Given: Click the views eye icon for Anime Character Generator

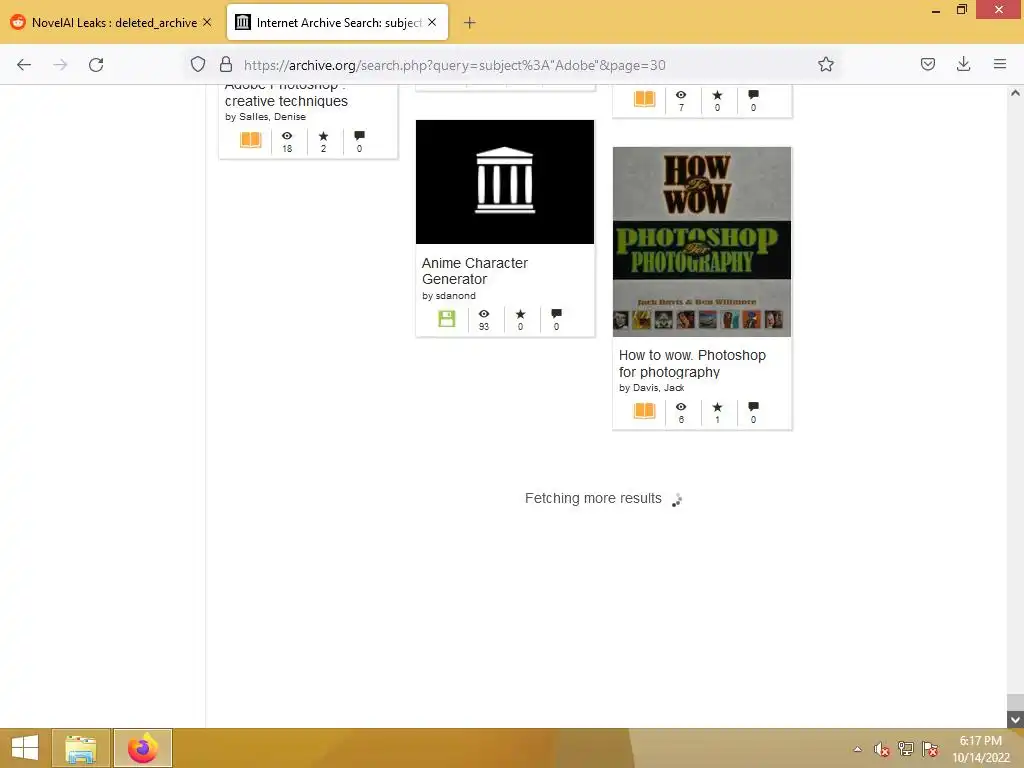Looking at the screenshot, I should click(484, 314).
